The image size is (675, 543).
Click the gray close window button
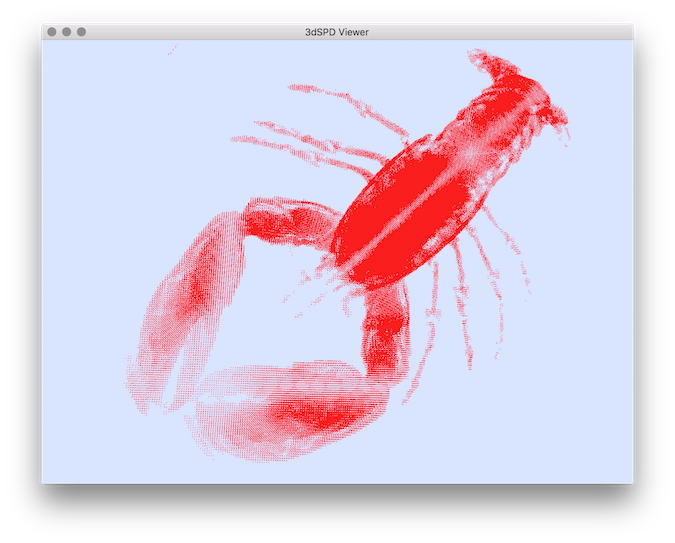(x=52, y=32)
